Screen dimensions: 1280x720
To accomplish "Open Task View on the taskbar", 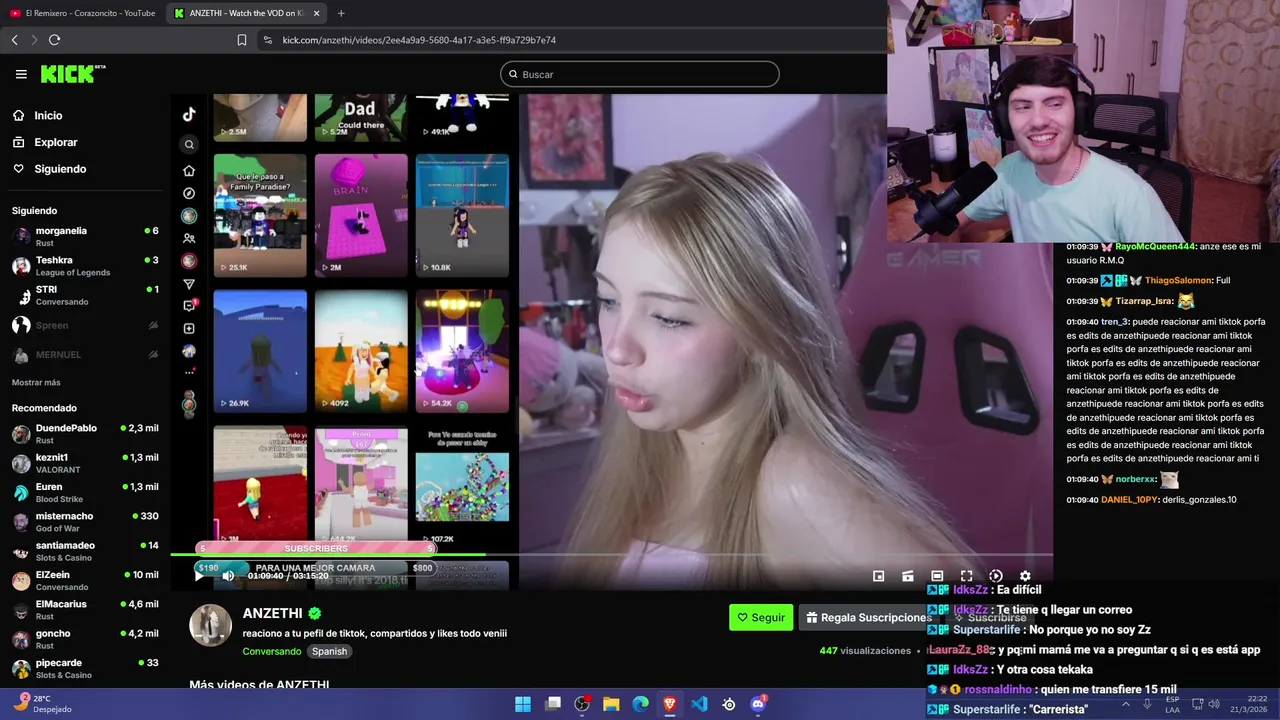I will [553, 704].
